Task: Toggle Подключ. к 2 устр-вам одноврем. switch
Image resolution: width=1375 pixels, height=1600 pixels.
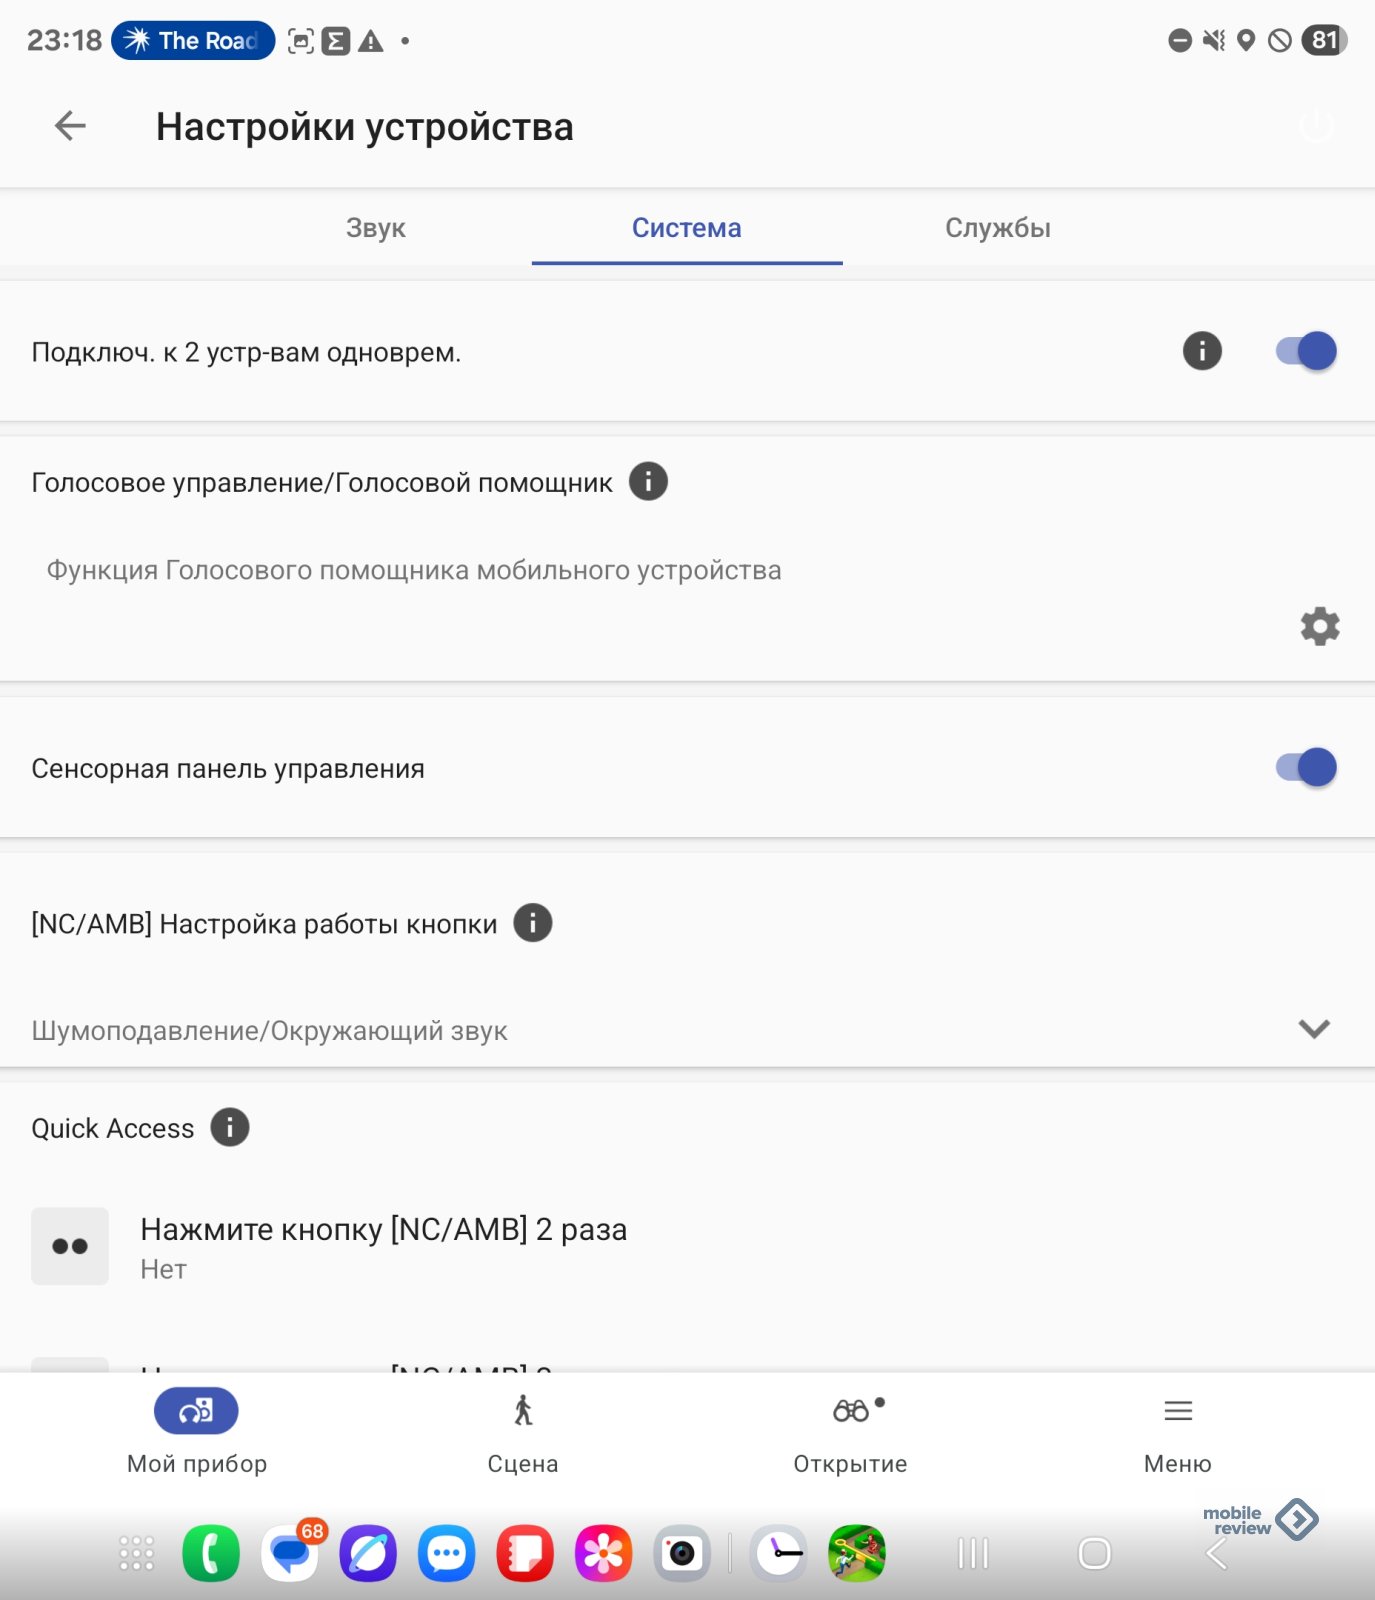Action: pos(1306,351)
